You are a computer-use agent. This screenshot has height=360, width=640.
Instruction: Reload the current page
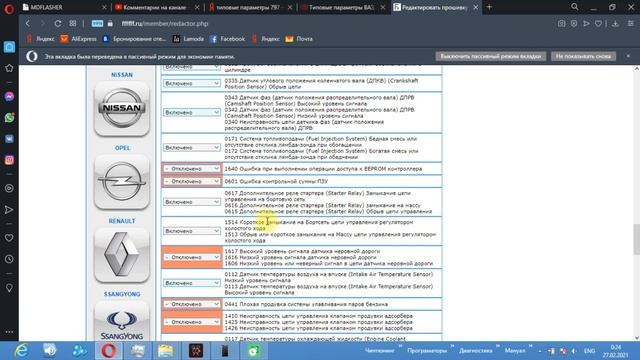[x=58, y=24]
